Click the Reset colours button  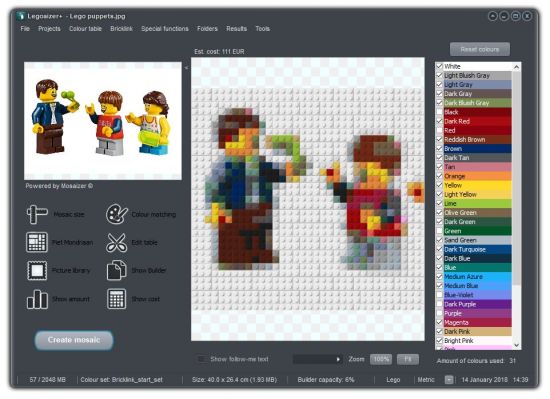pos(480,49)
